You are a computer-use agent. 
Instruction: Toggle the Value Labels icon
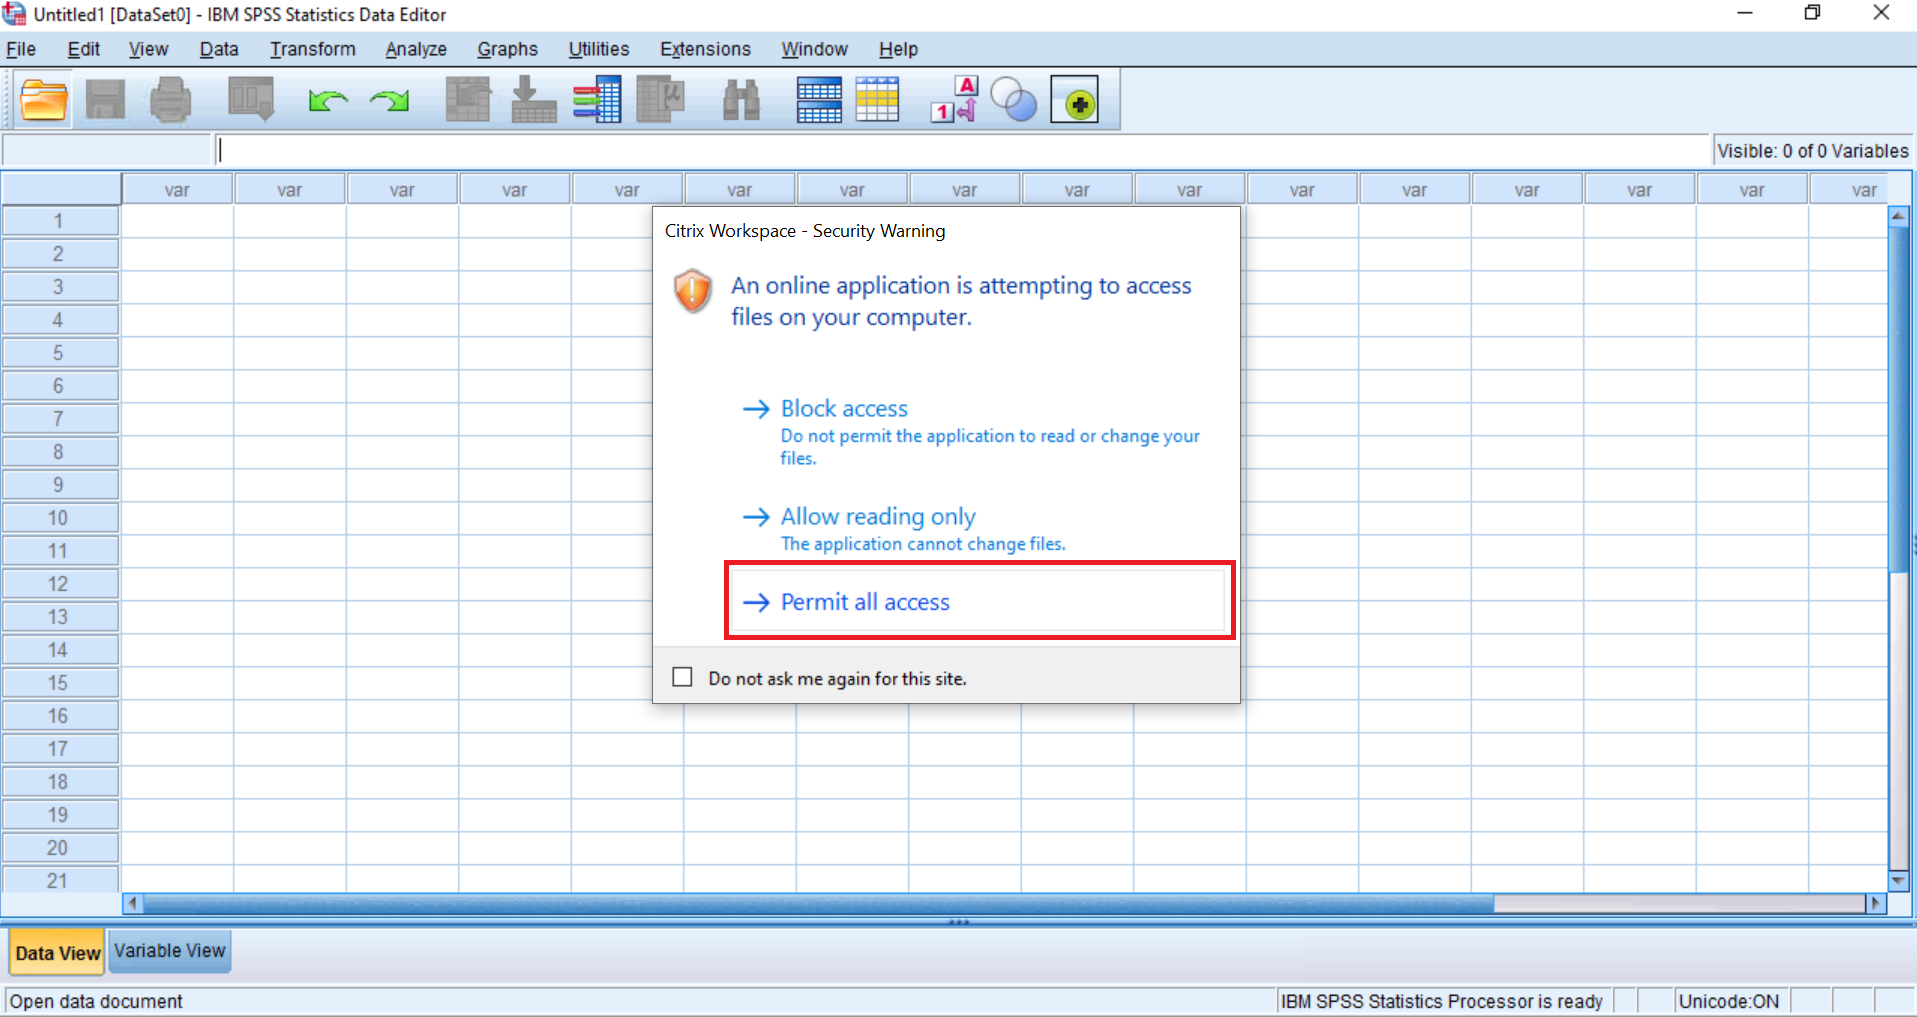tap(955, 100)
